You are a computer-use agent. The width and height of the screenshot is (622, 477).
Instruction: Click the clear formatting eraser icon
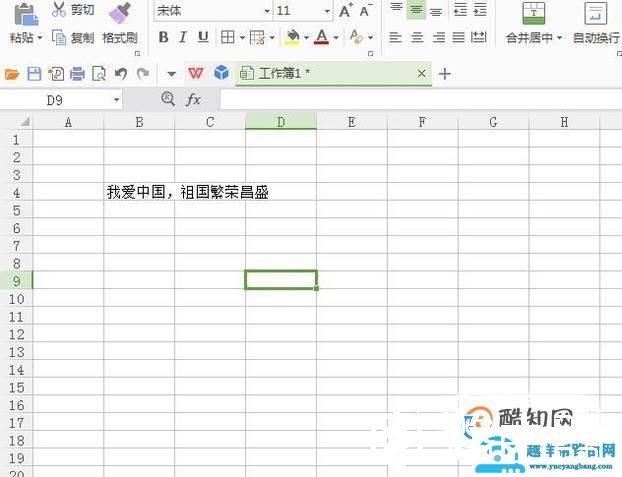356,37
